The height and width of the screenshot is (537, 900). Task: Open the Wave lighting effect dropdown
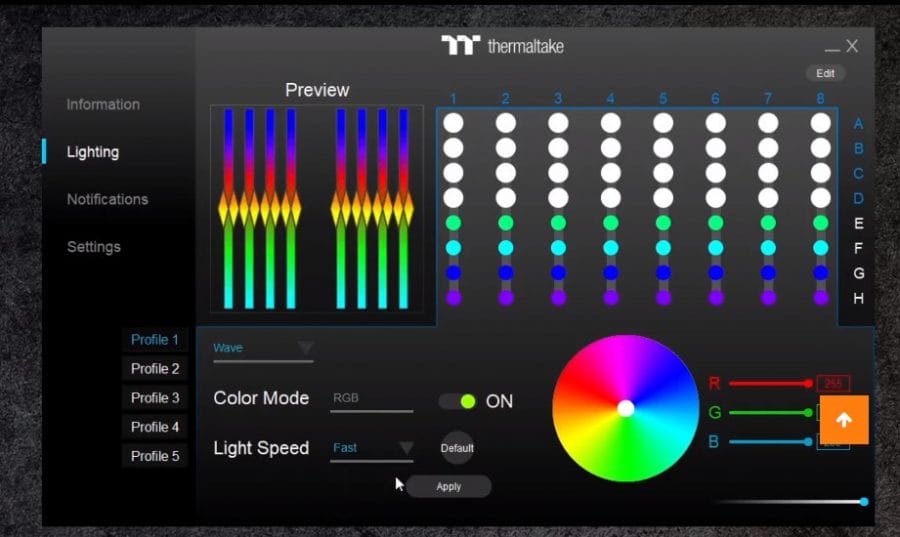(263, 348)
